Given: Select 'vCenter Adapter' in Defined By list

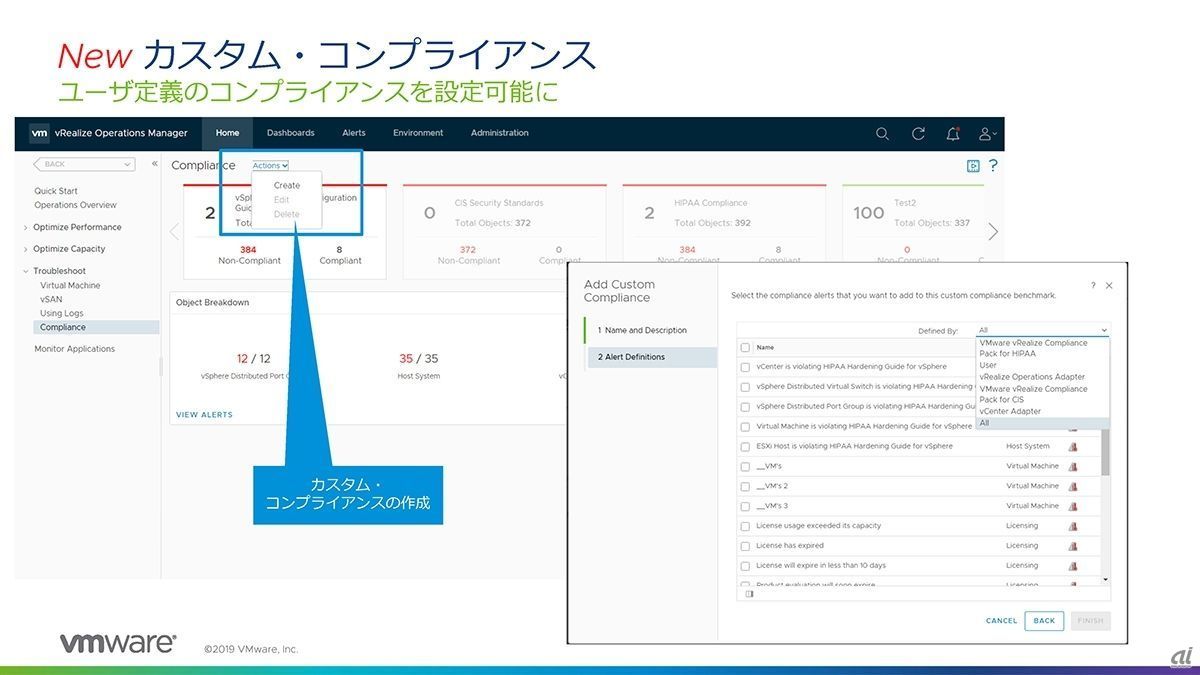Looking at the screenshot, I should (1010, 411).
